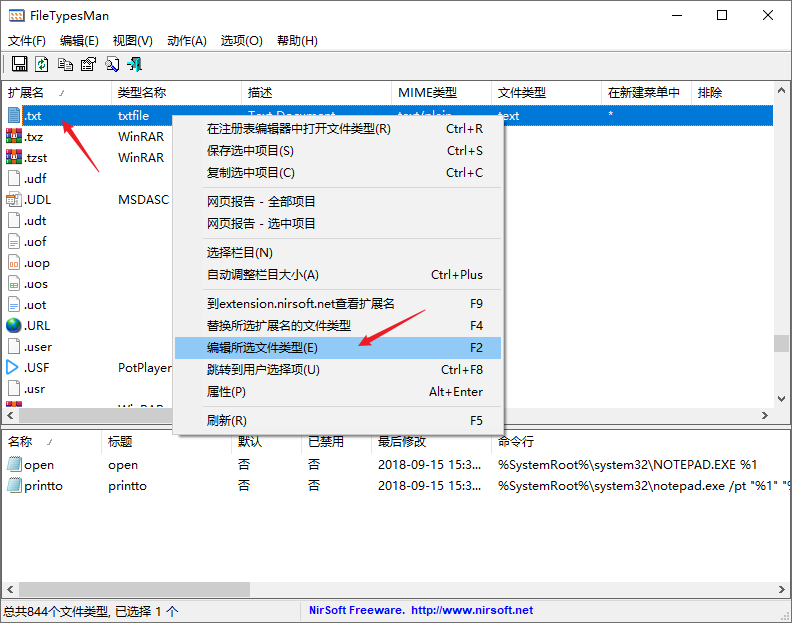Viewport: 792px width, 623px height.
Task: Click the .txz WinRAR archive icon
Action: 14,136
